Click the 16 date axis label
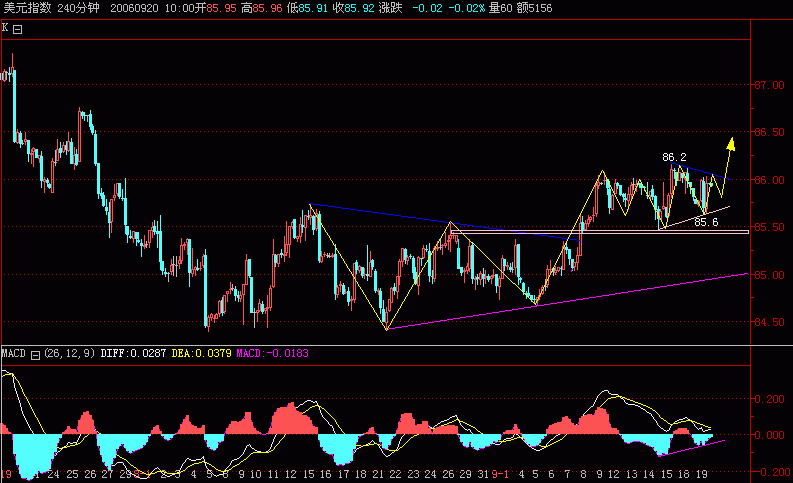The height and width of the screenshot is (483, 793). 326,474
